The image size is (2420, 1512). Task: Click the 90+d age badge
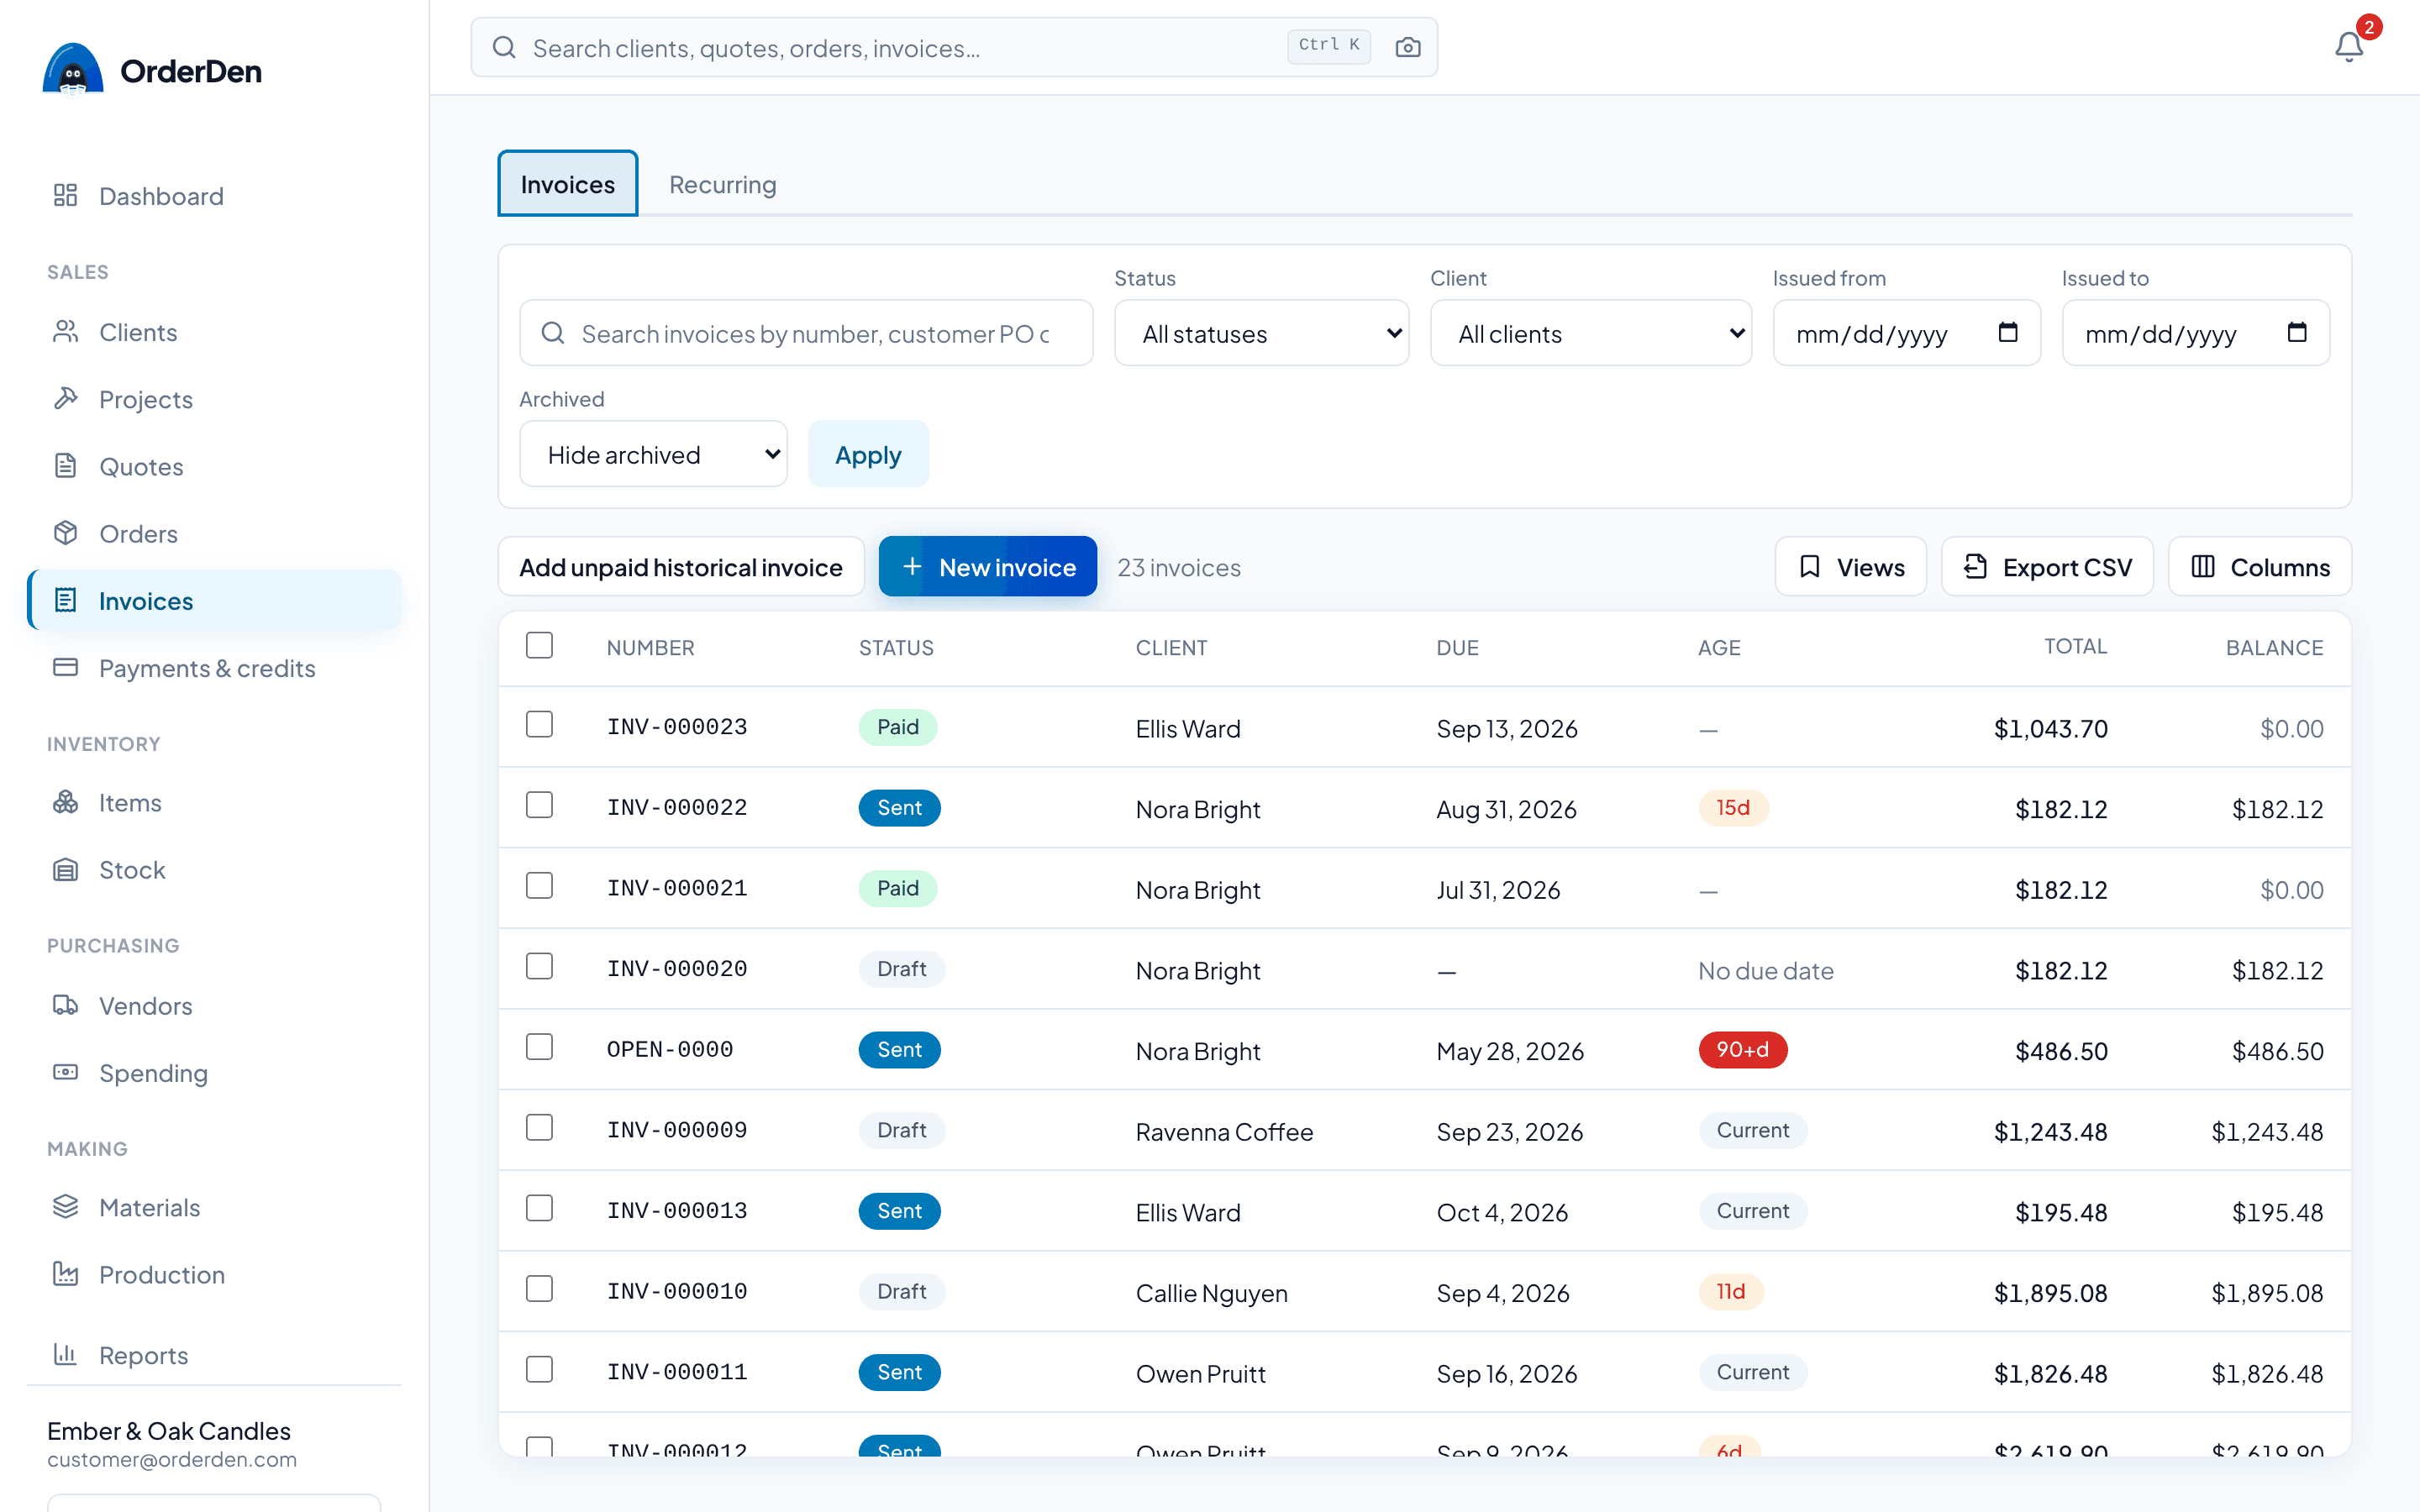coord(1742,1049)
